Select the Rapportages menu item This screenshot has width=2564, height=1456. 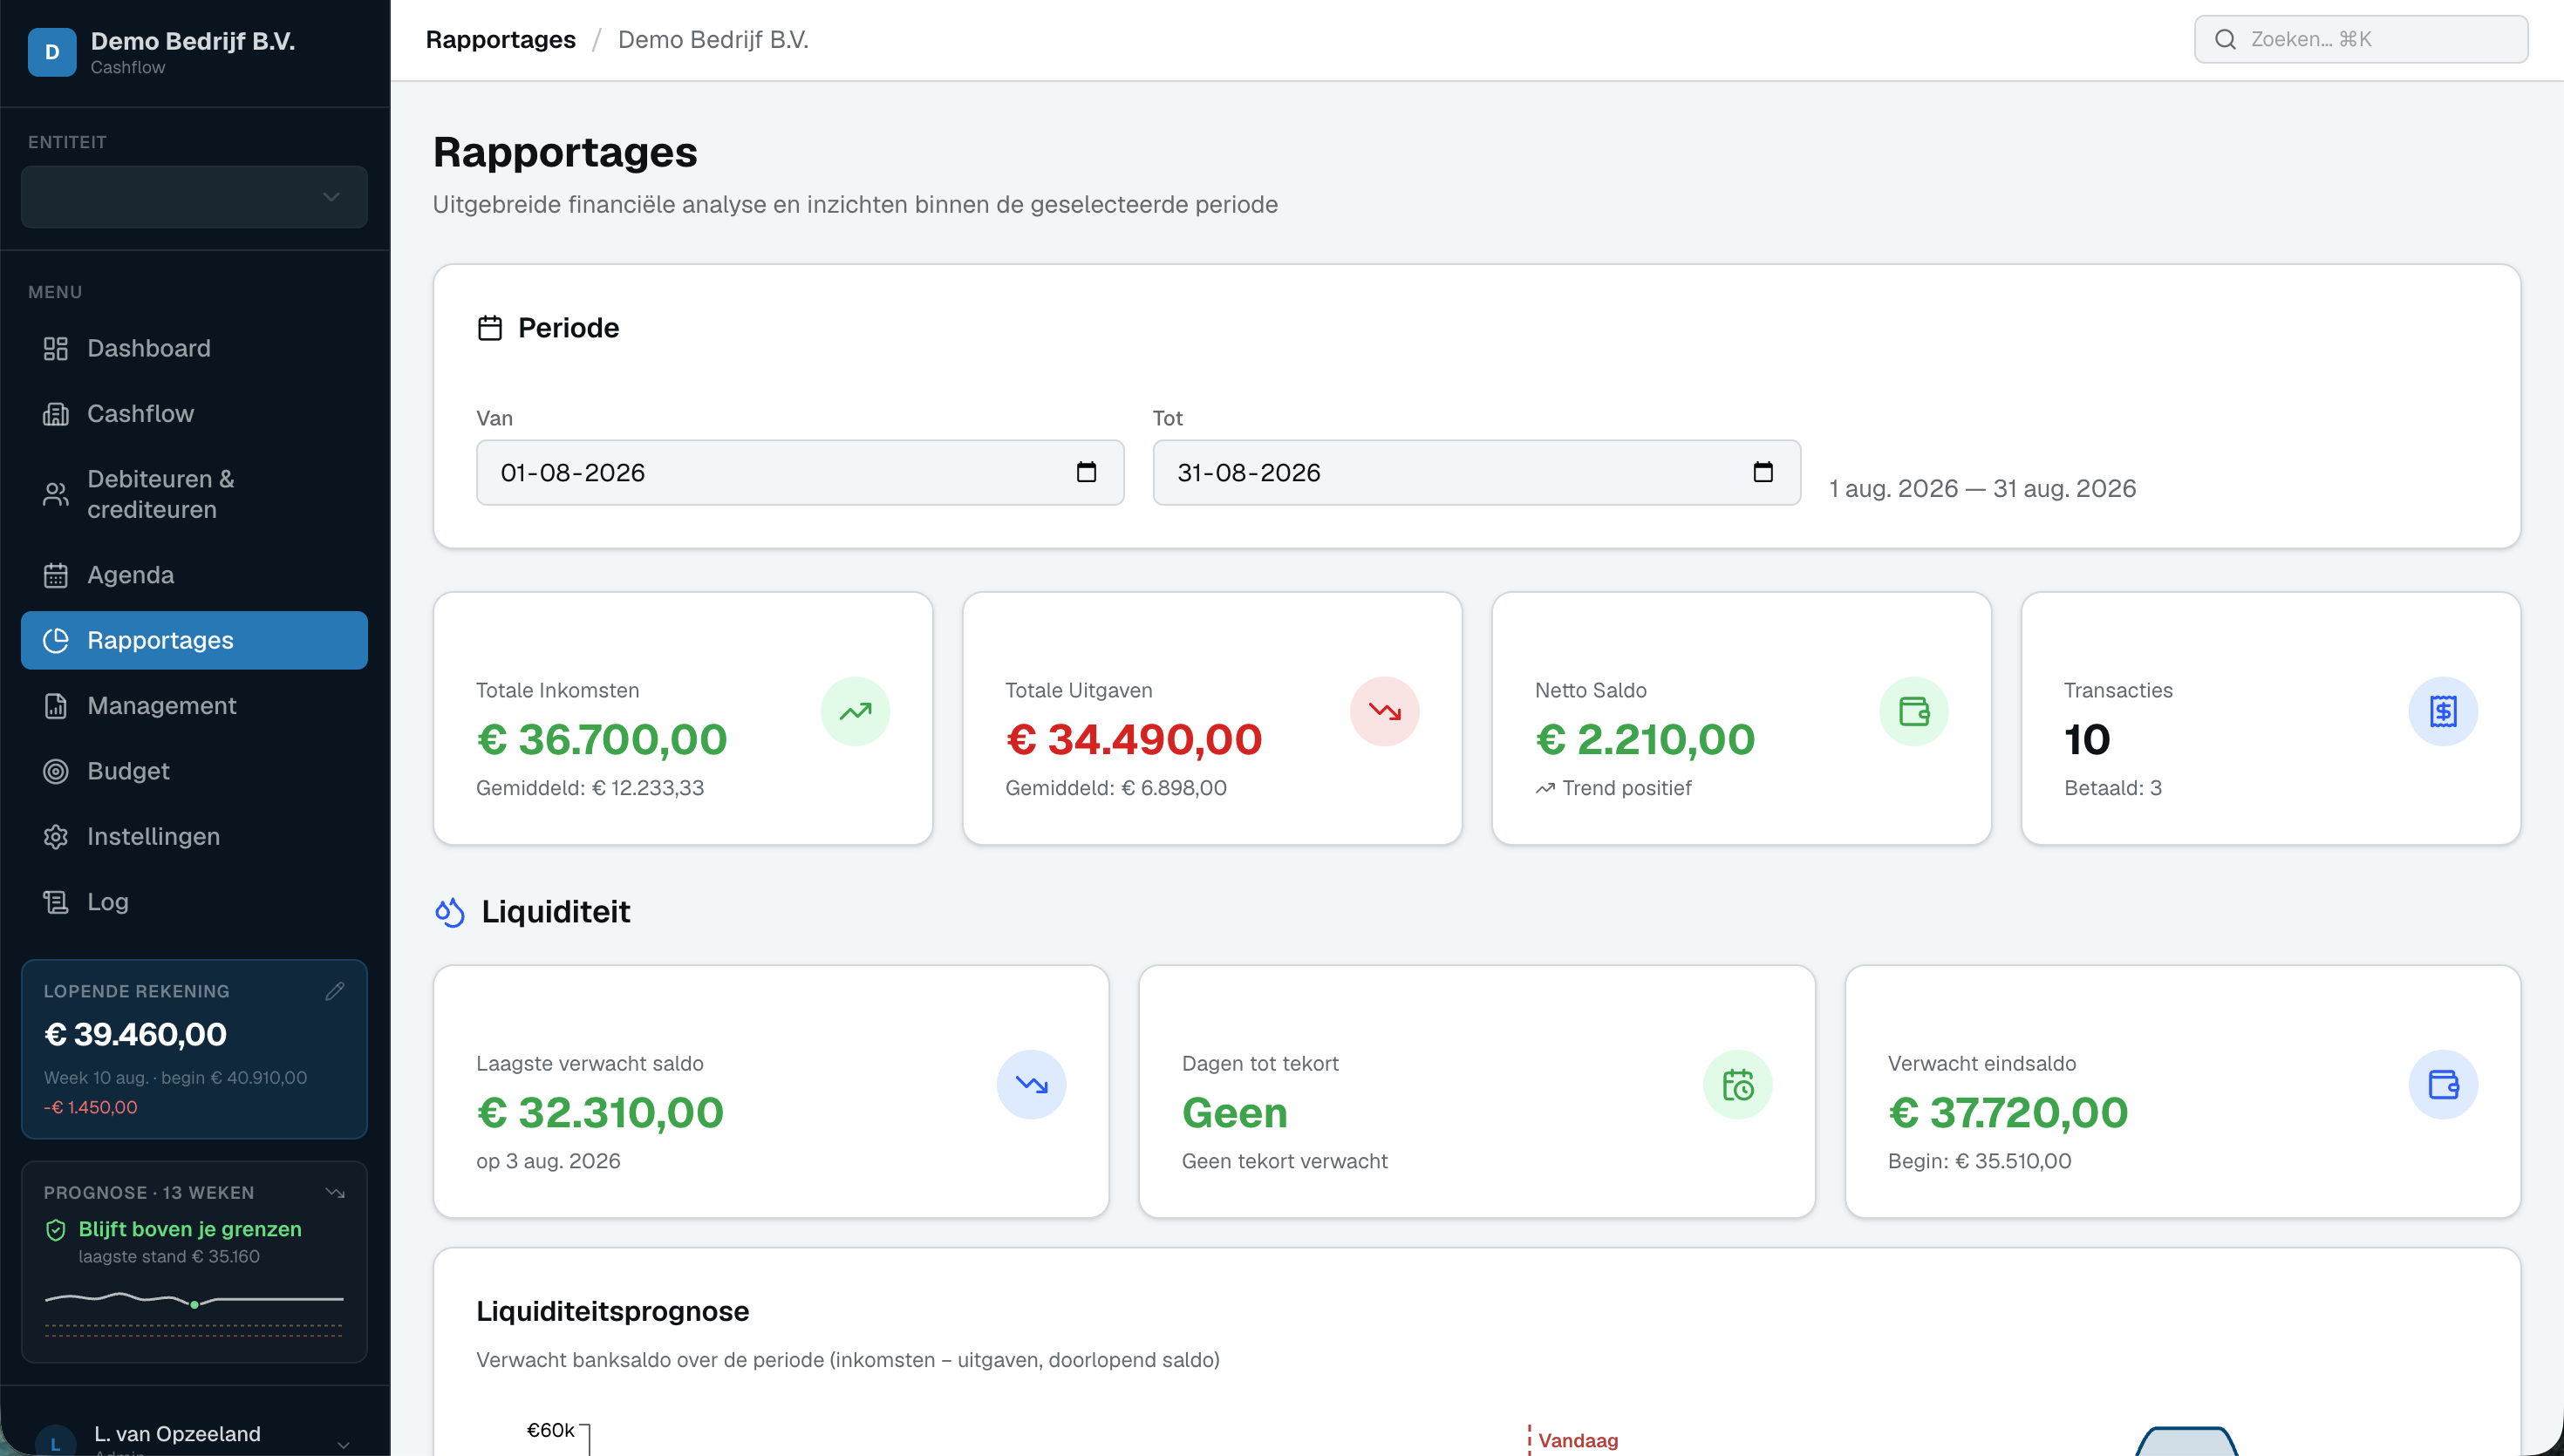(194, 640)
